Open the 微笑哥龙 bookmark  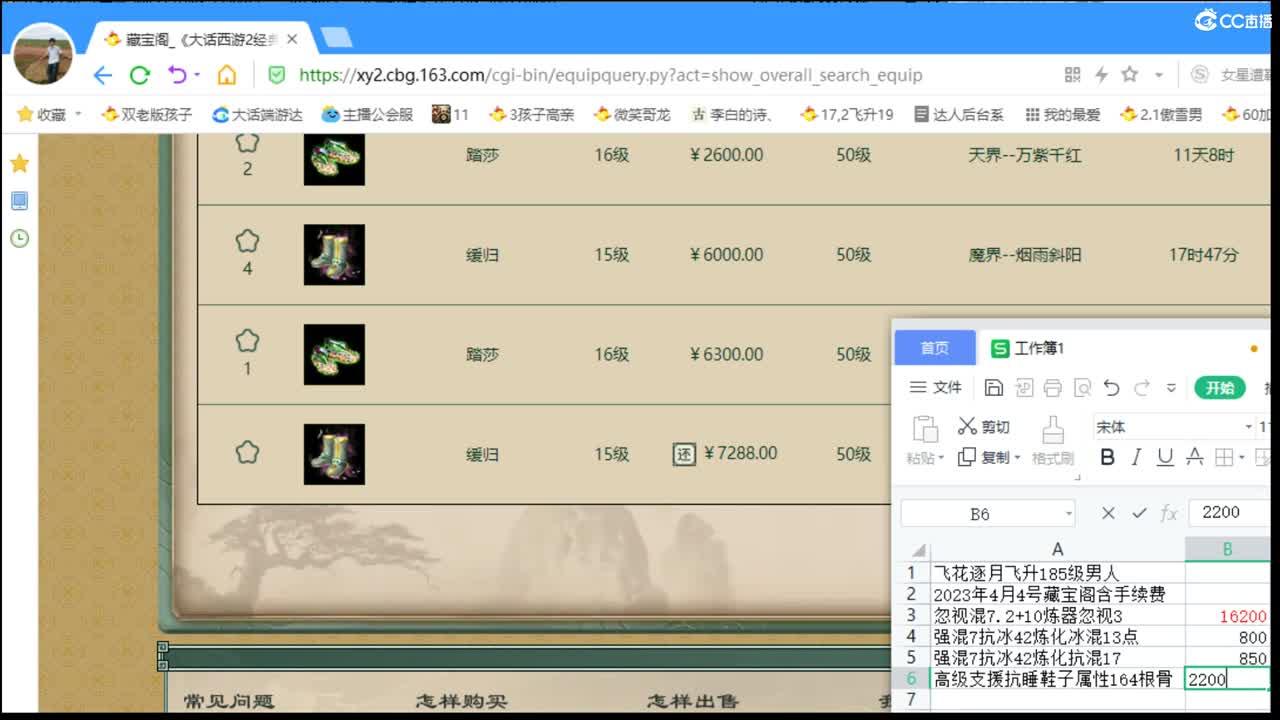click(632, 115)
